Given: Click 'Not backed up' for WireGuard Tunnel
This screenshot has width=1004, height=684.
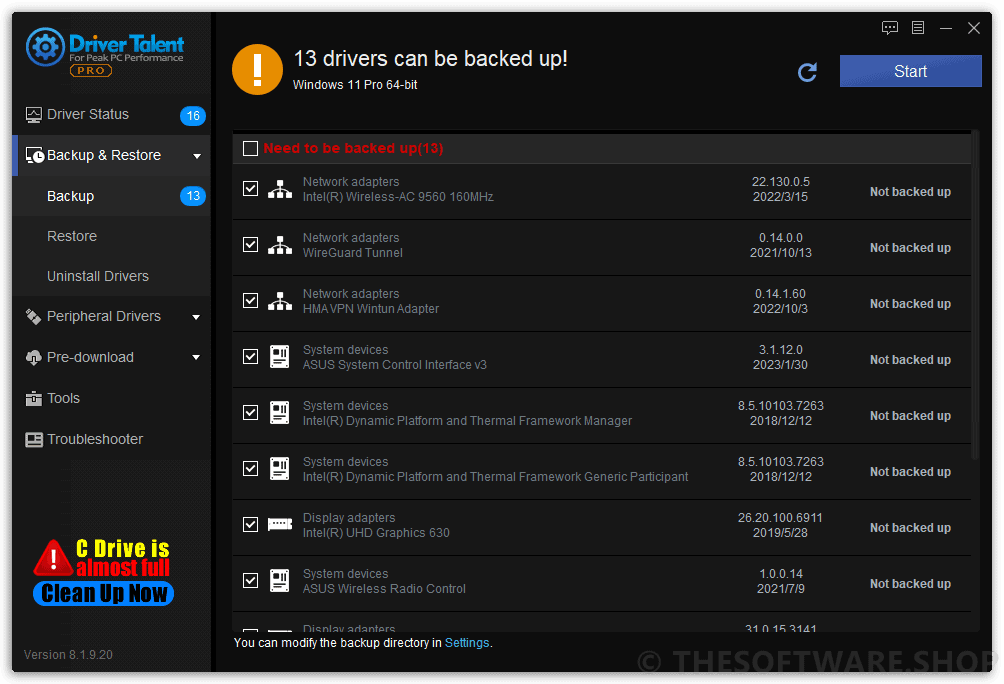Looking at the screenshot, I should [910, 248].
